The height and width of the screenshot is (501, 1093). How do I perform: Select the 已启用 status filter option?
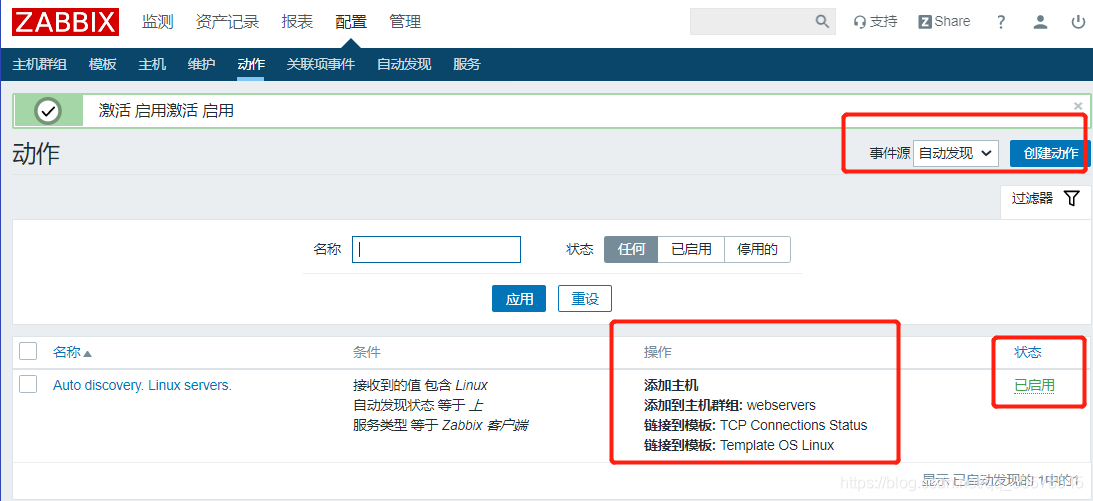click(691, 249)
